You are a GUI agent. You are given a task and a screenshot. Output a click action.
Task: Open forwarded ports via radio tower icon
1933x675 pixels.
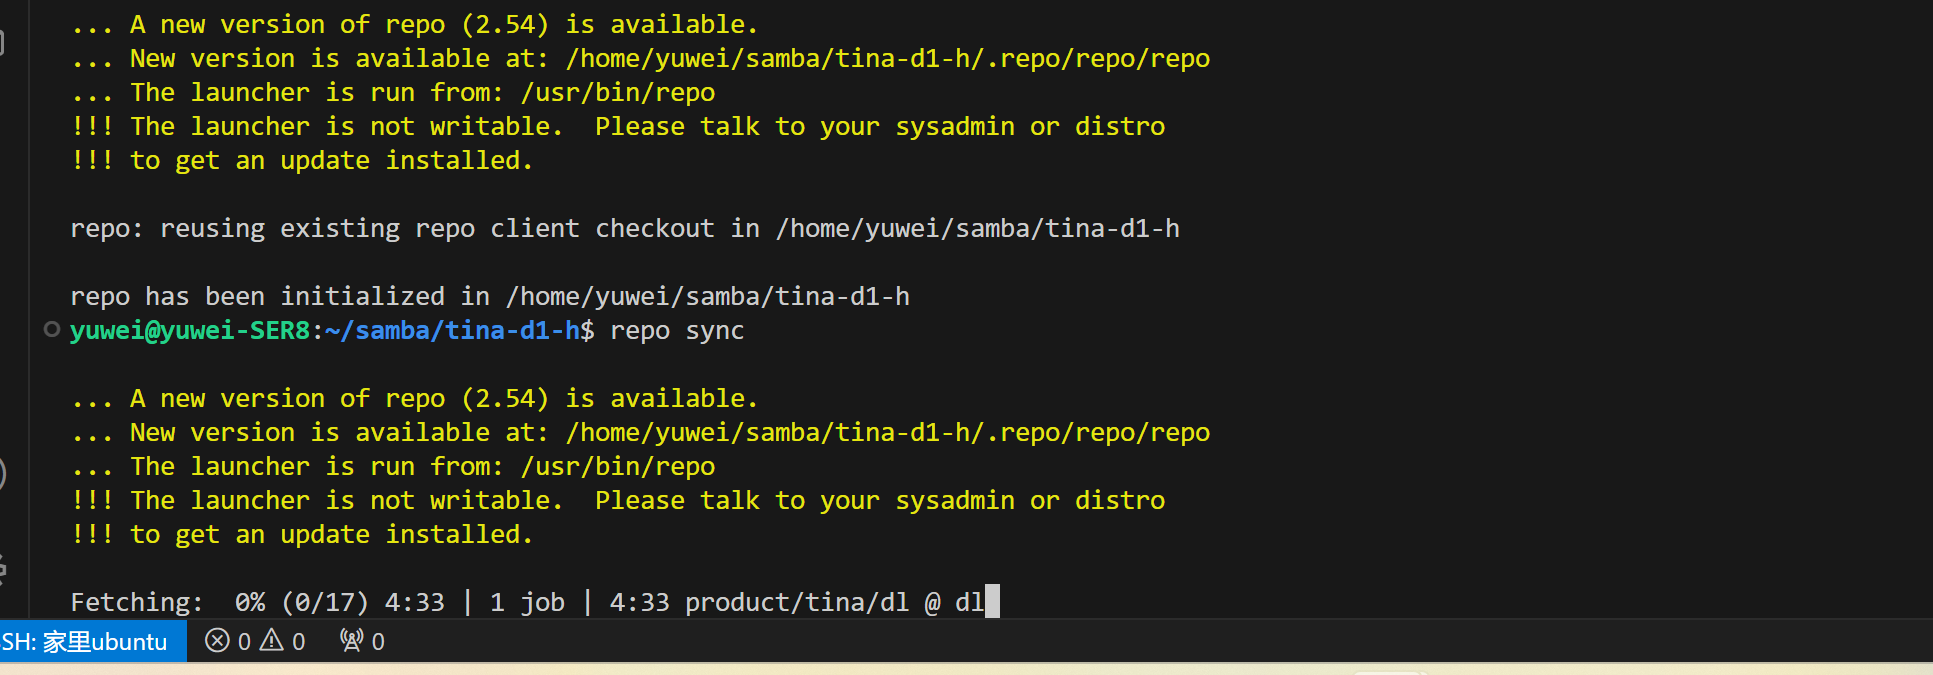[351, 641]
